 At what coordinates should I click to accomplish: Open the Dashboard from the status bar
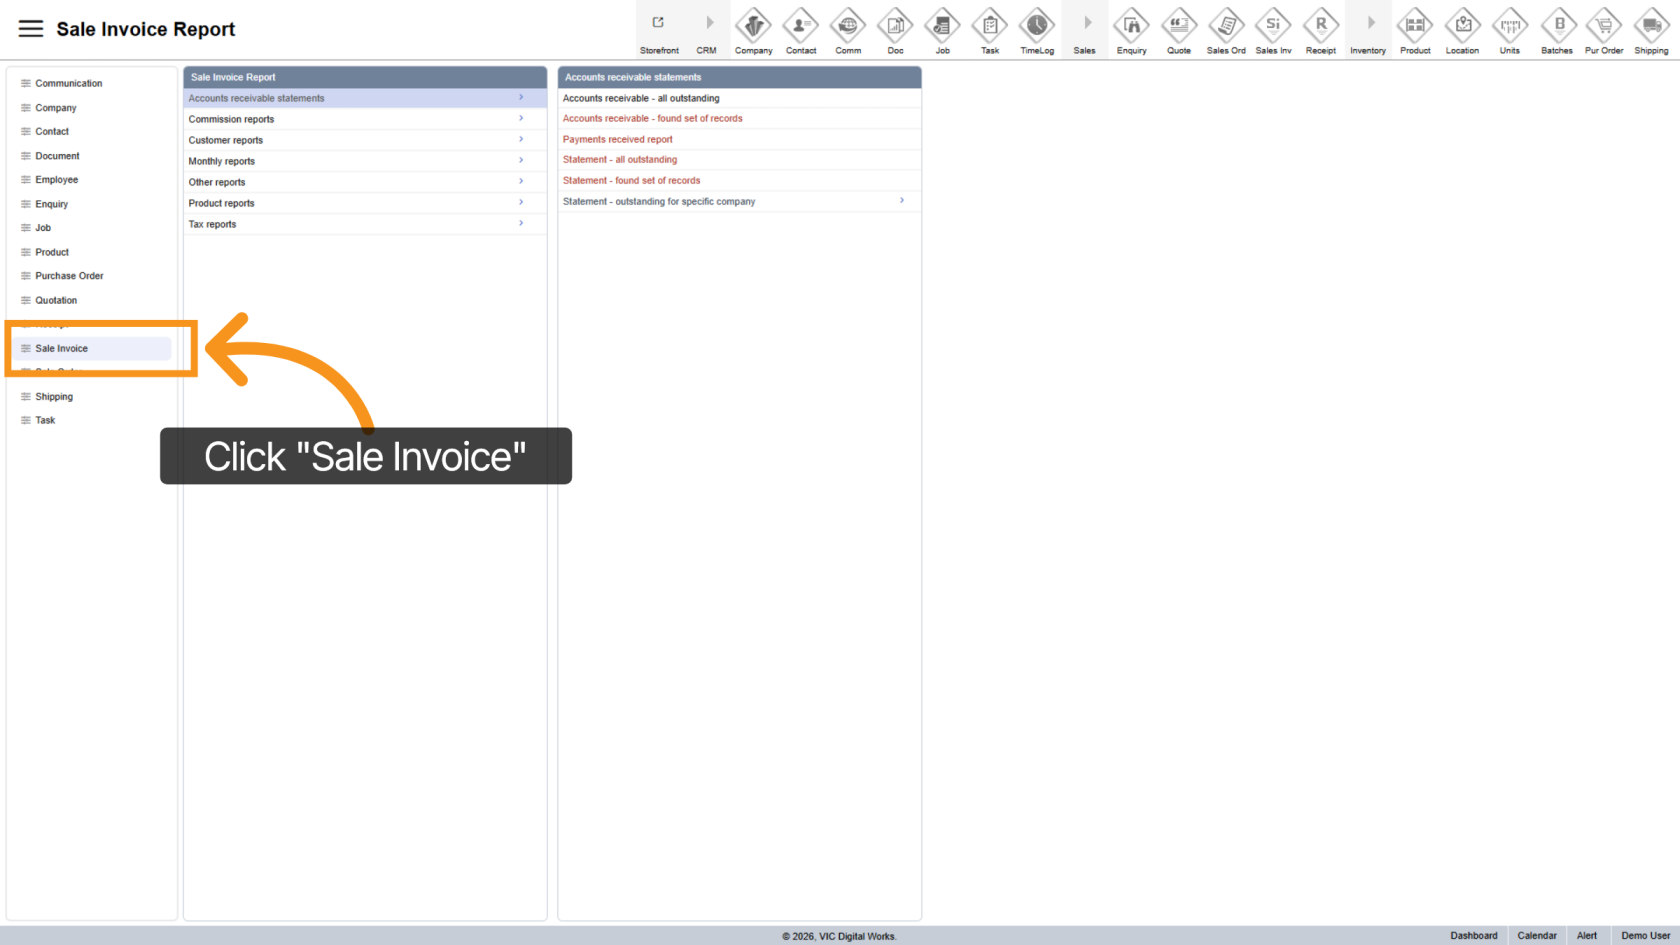(1474, 935)
